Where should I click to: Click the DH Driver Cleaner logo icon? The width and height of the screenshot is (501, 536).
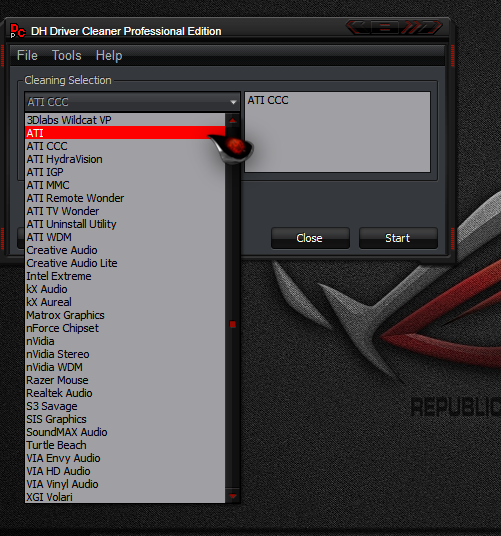[17, 31]
